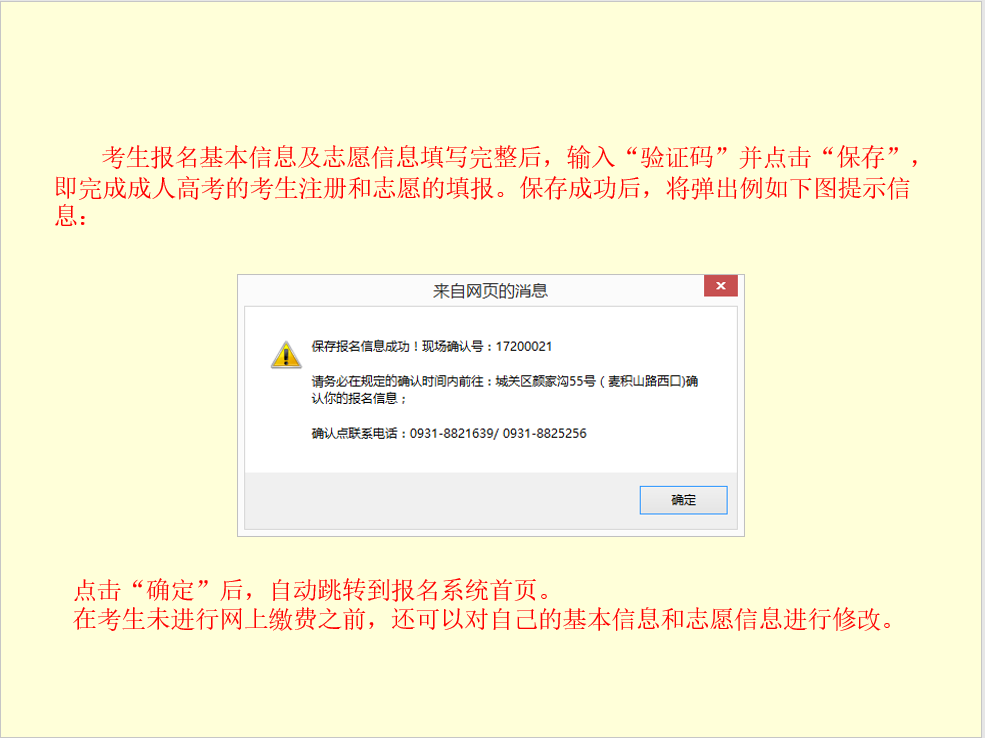Viewport: 985px width, 738px height.
Task: Click the sentence starting 在考生未进行网上缴费之前
Action: (x=483, y=620)
